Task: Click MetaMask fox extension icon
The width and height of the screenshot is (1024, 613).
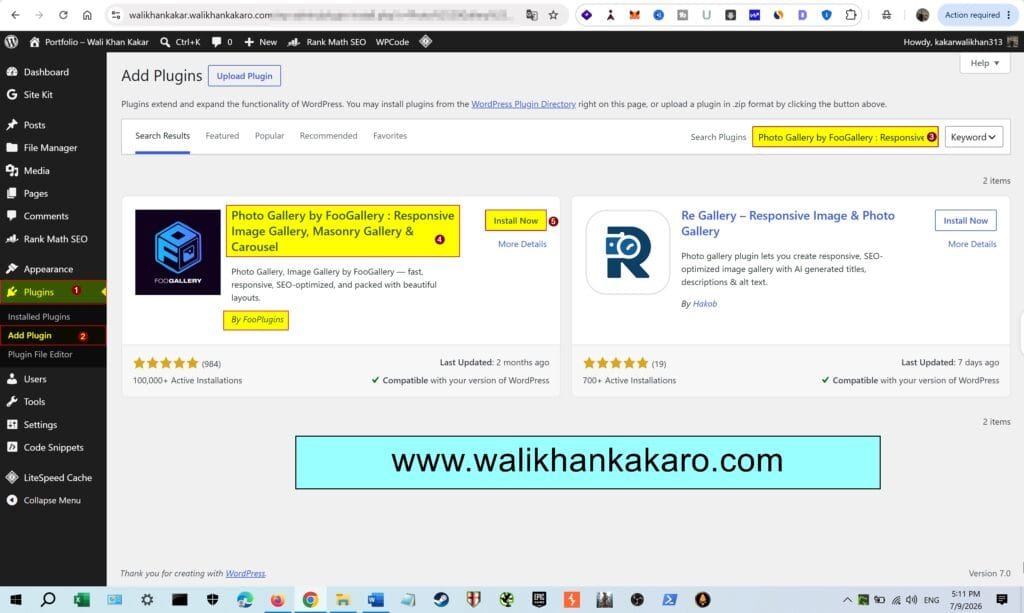Action: [x=634, y=15]
